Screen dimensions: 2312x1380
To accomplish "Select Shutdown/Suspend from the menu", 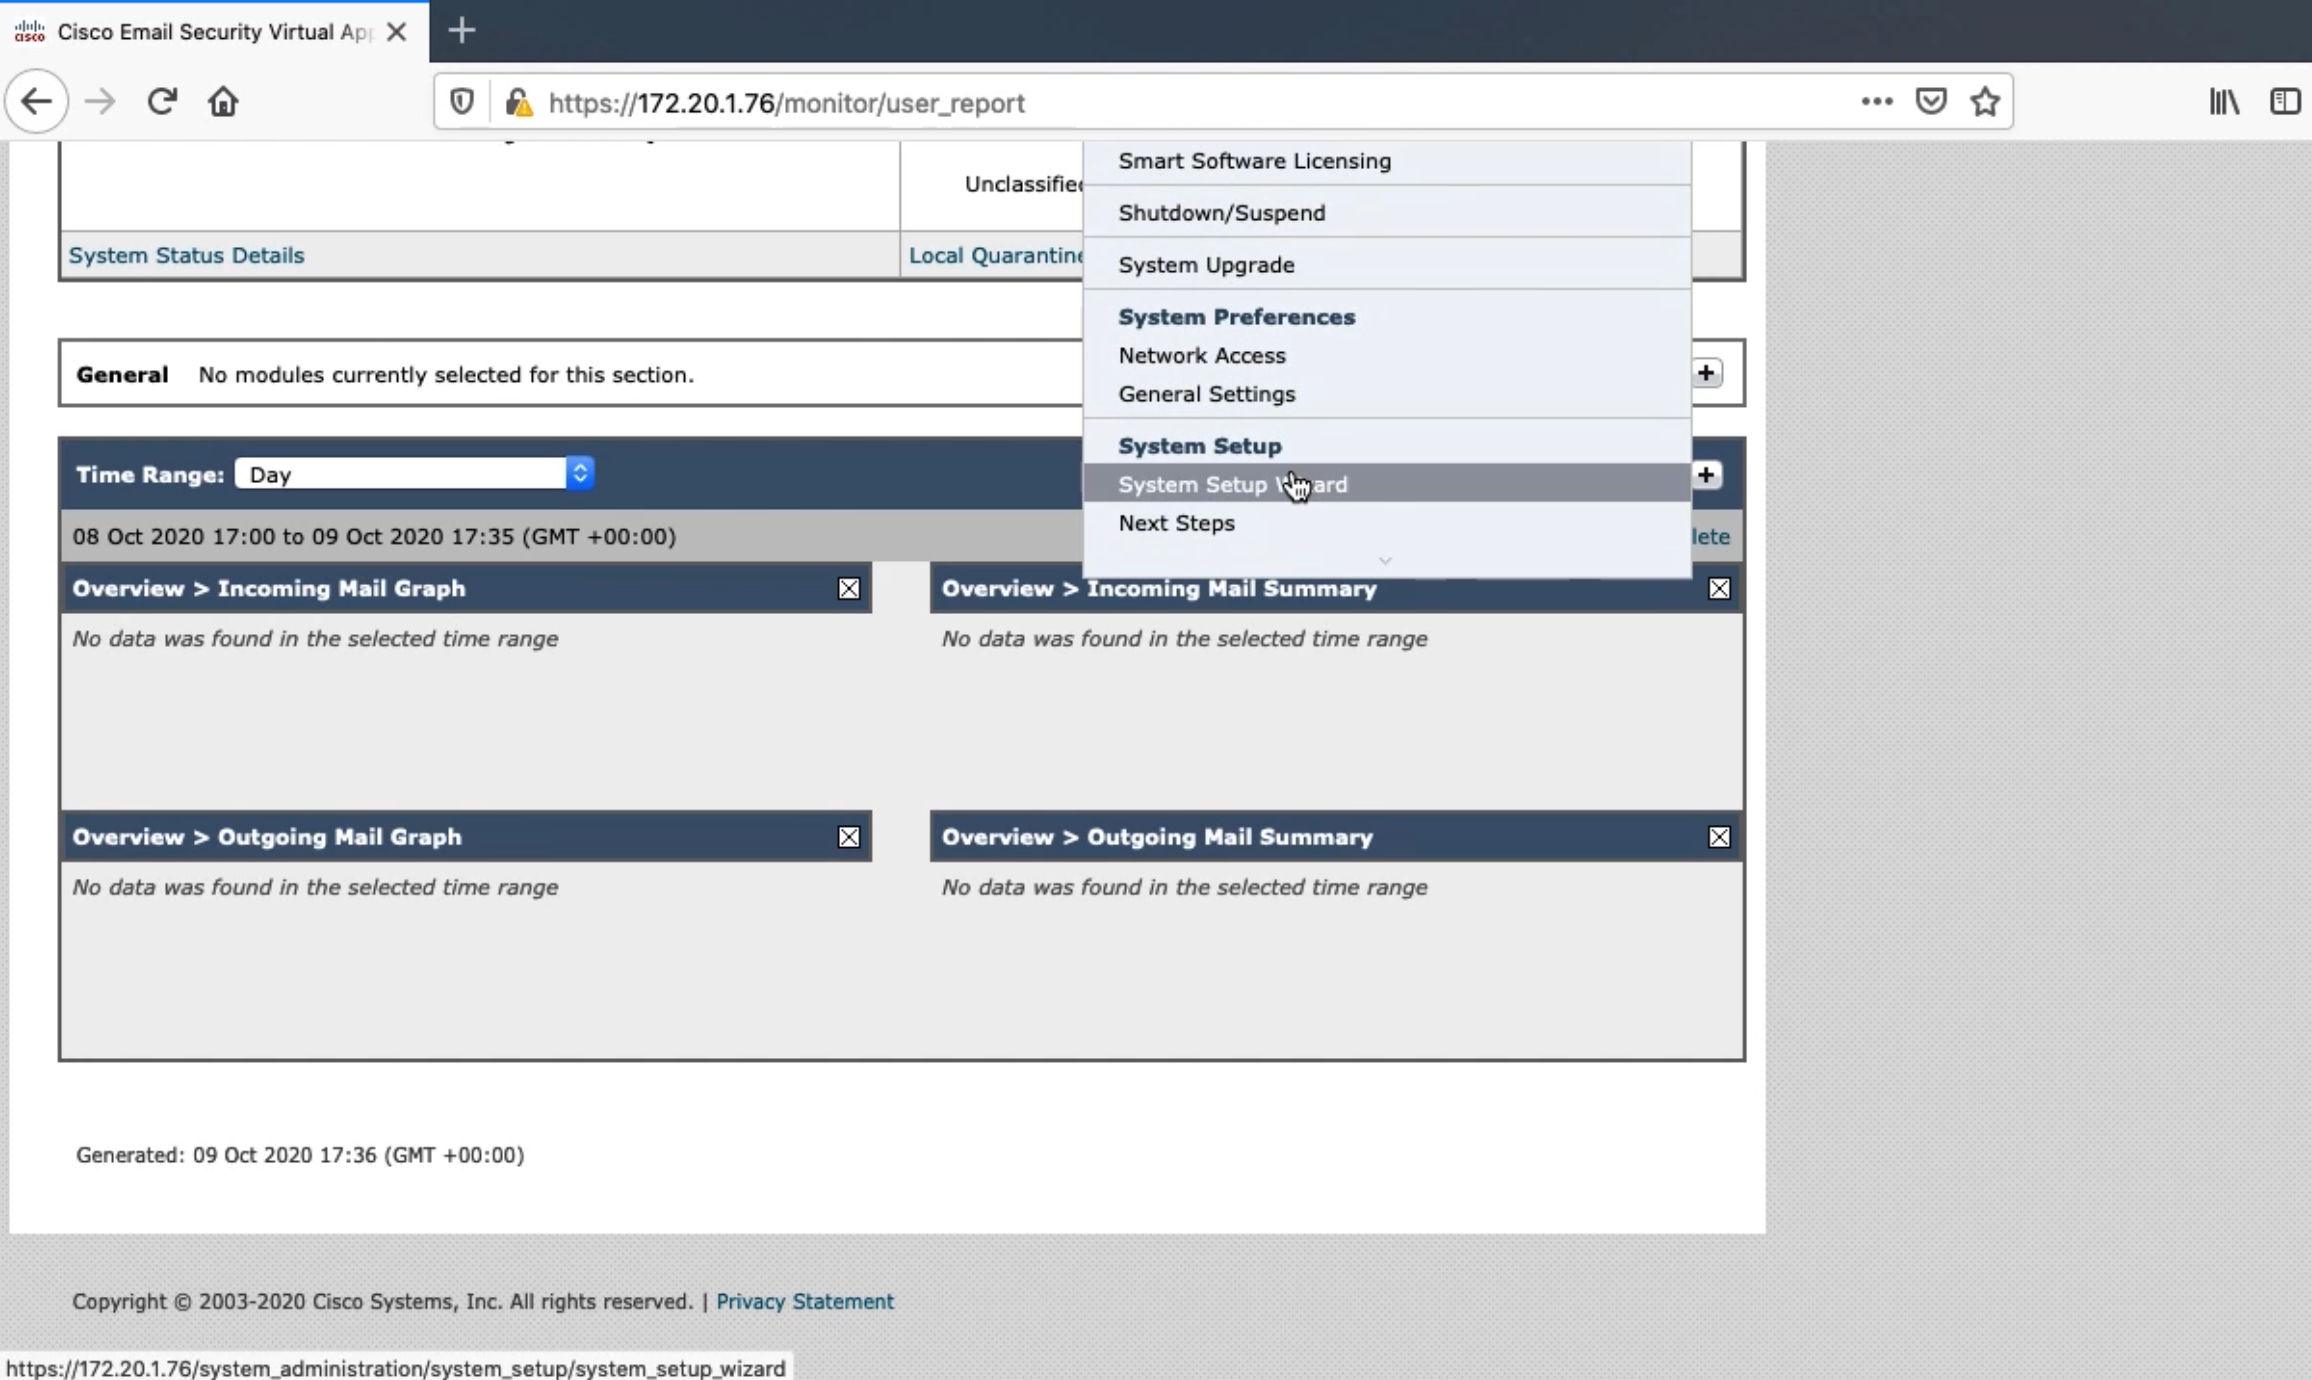I will point(1386,213).
